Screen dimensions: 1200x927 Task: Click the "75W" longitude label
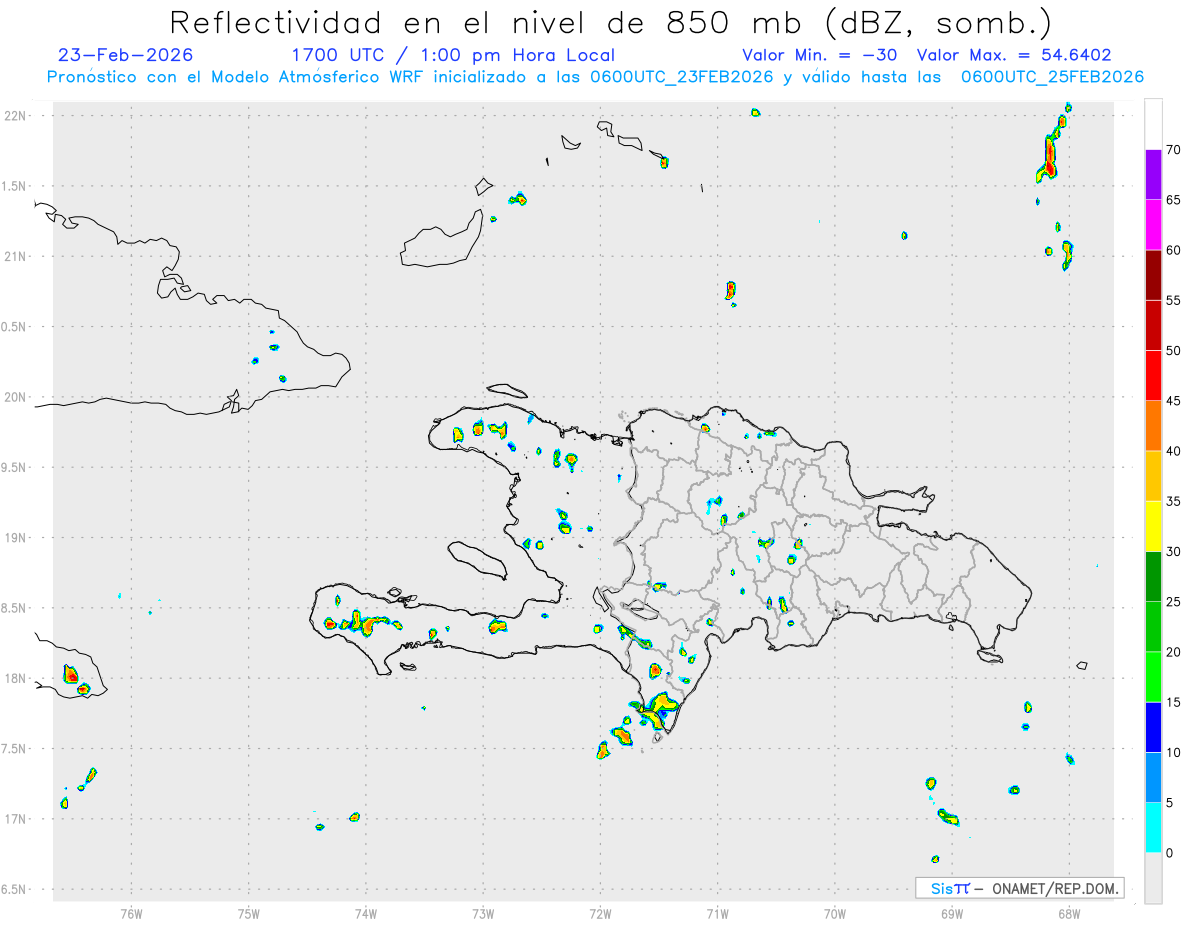pos(249,914)
